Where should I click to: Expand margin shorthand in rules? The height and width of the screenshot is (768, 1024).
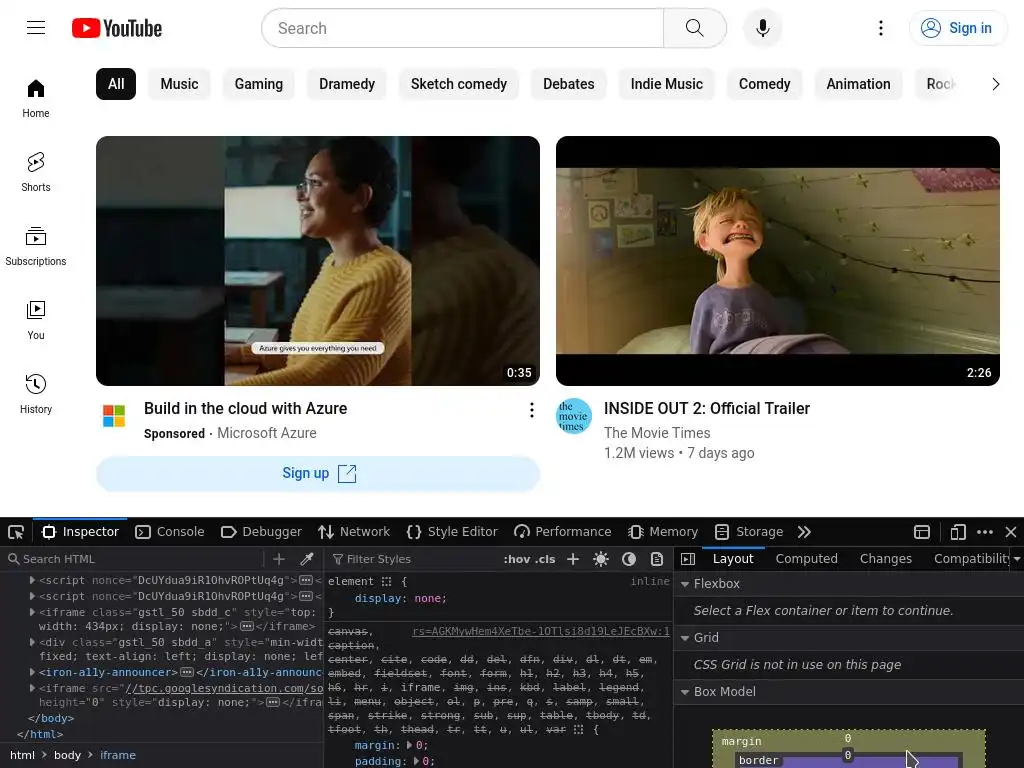[x=409, y=745]
